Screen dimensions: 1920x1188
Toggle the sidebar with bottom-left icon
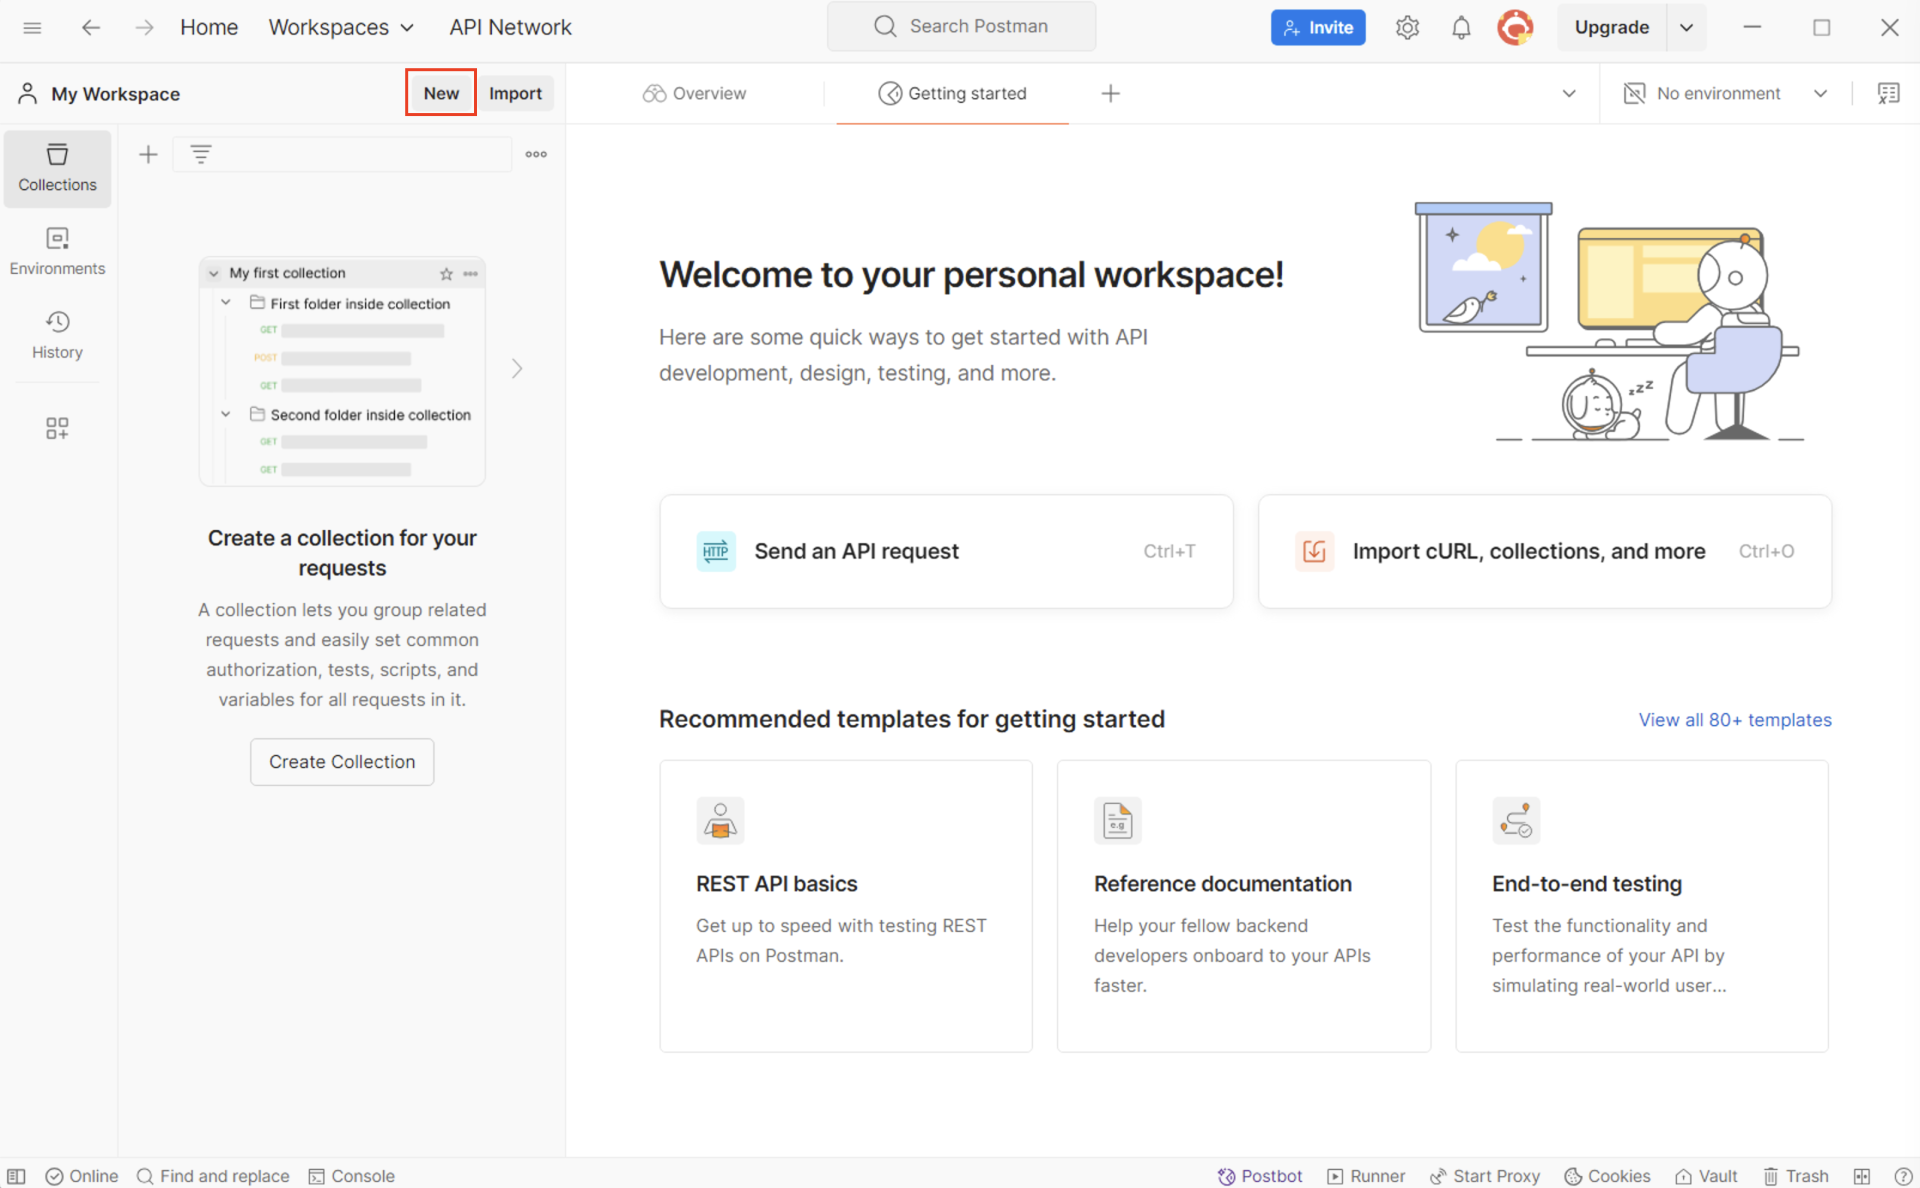pos(17,1176)
